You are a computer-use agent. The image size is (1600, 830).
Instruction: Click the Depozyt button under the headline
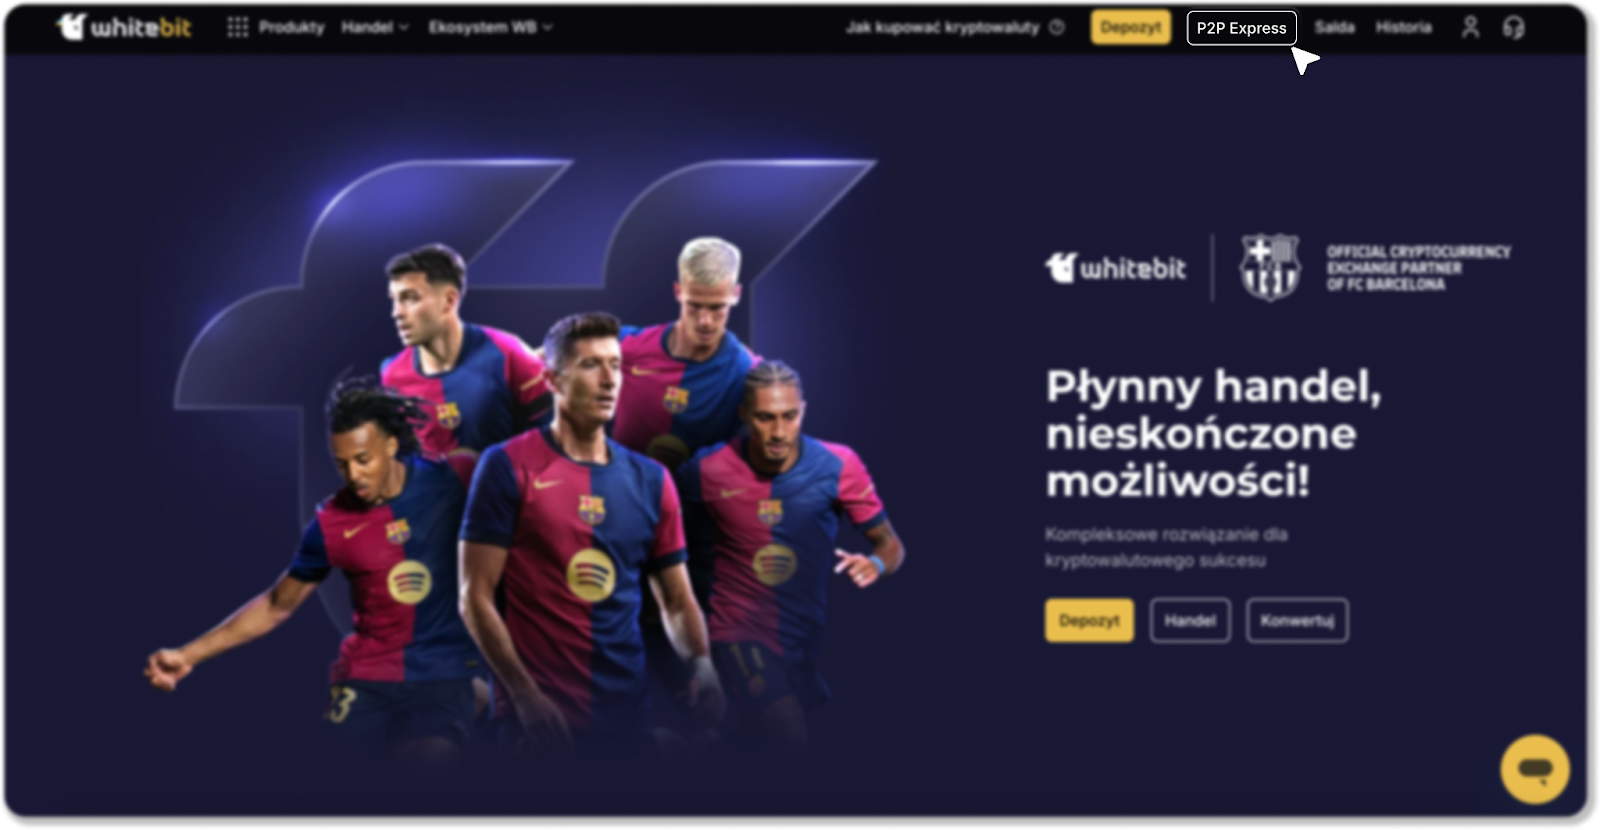point(1089,620)
